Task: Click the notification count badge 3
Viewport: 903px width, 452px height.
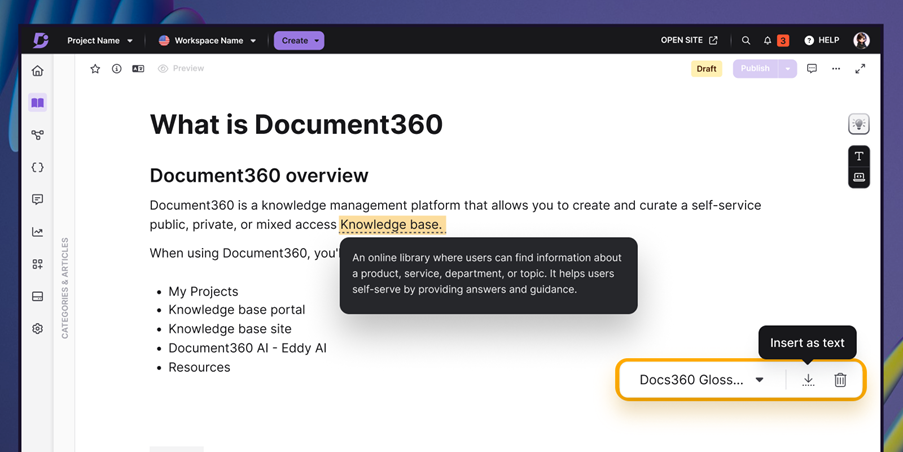Action: point(783,40)
